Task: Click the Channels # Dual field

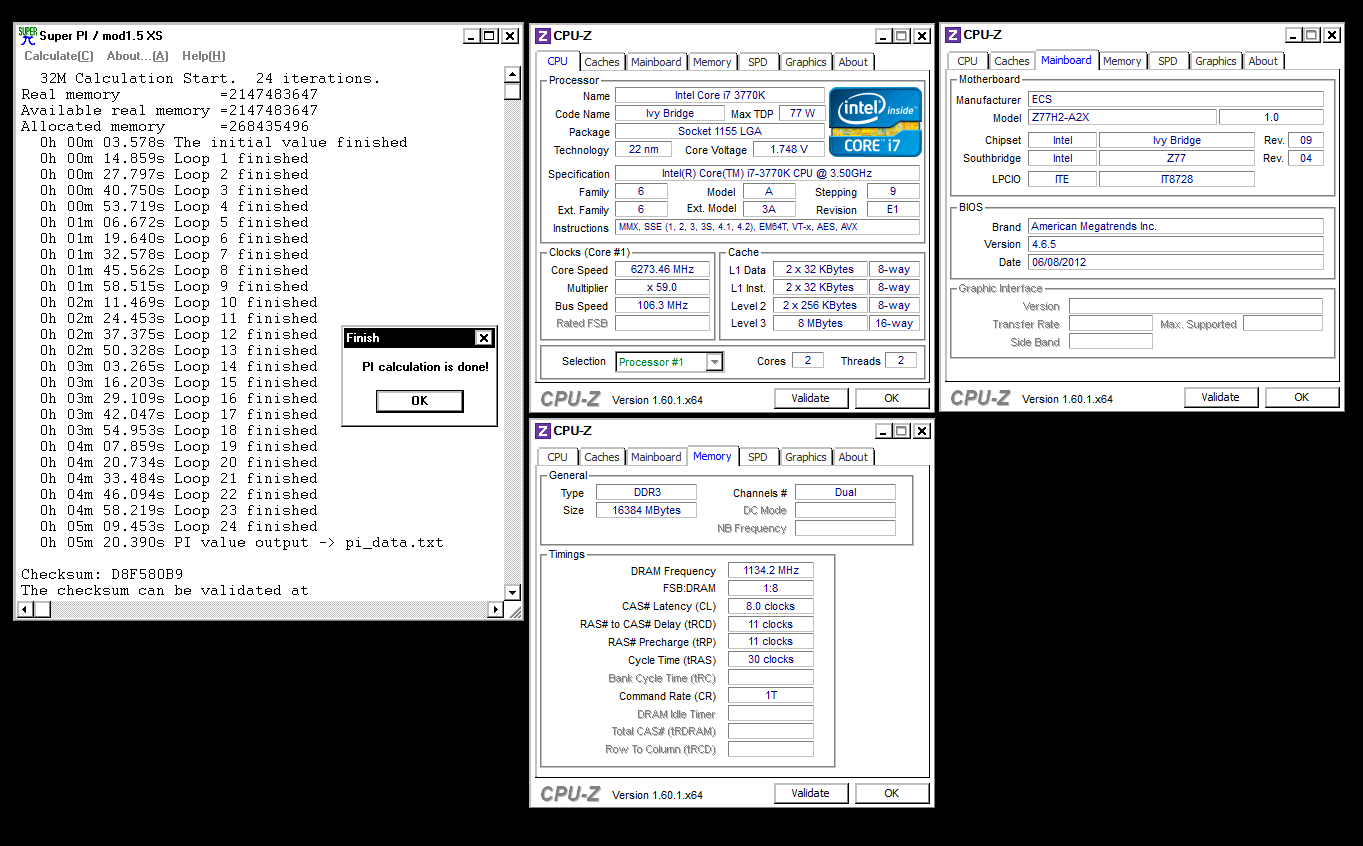Action: pos(845,493)
